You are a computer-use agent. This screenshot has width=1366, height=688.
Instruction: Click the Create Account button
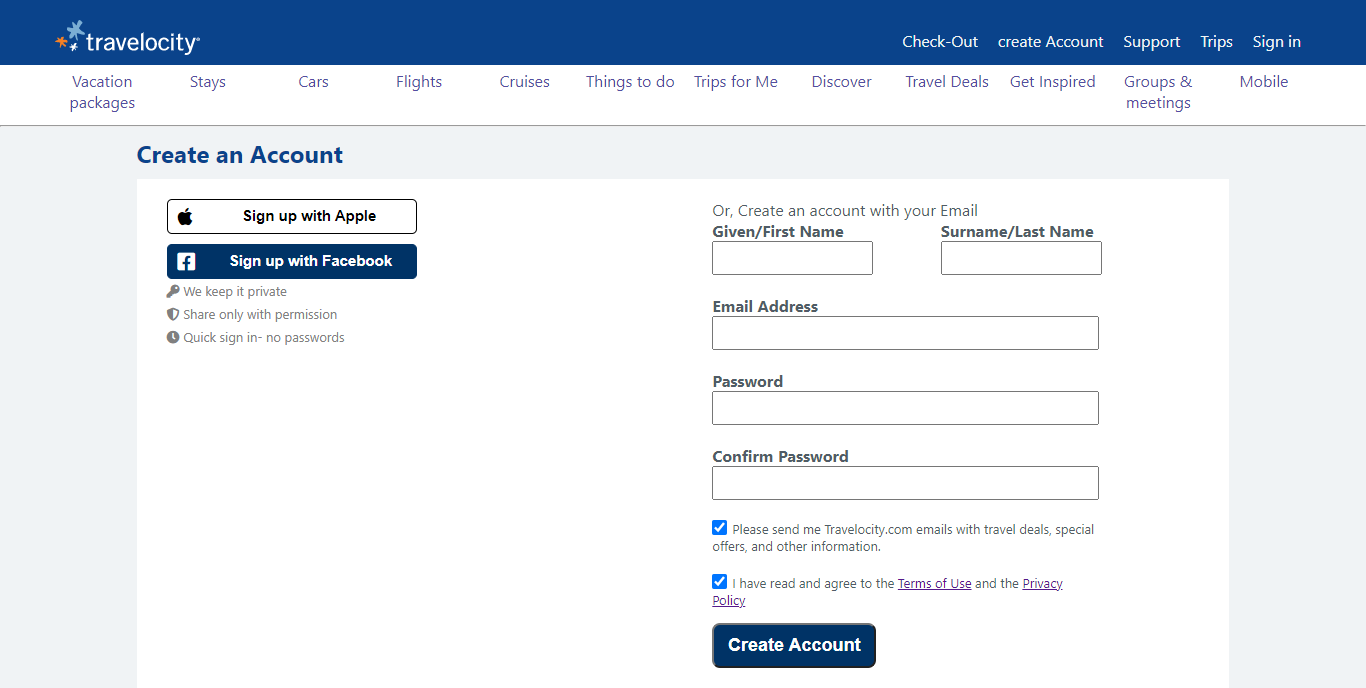794,645
